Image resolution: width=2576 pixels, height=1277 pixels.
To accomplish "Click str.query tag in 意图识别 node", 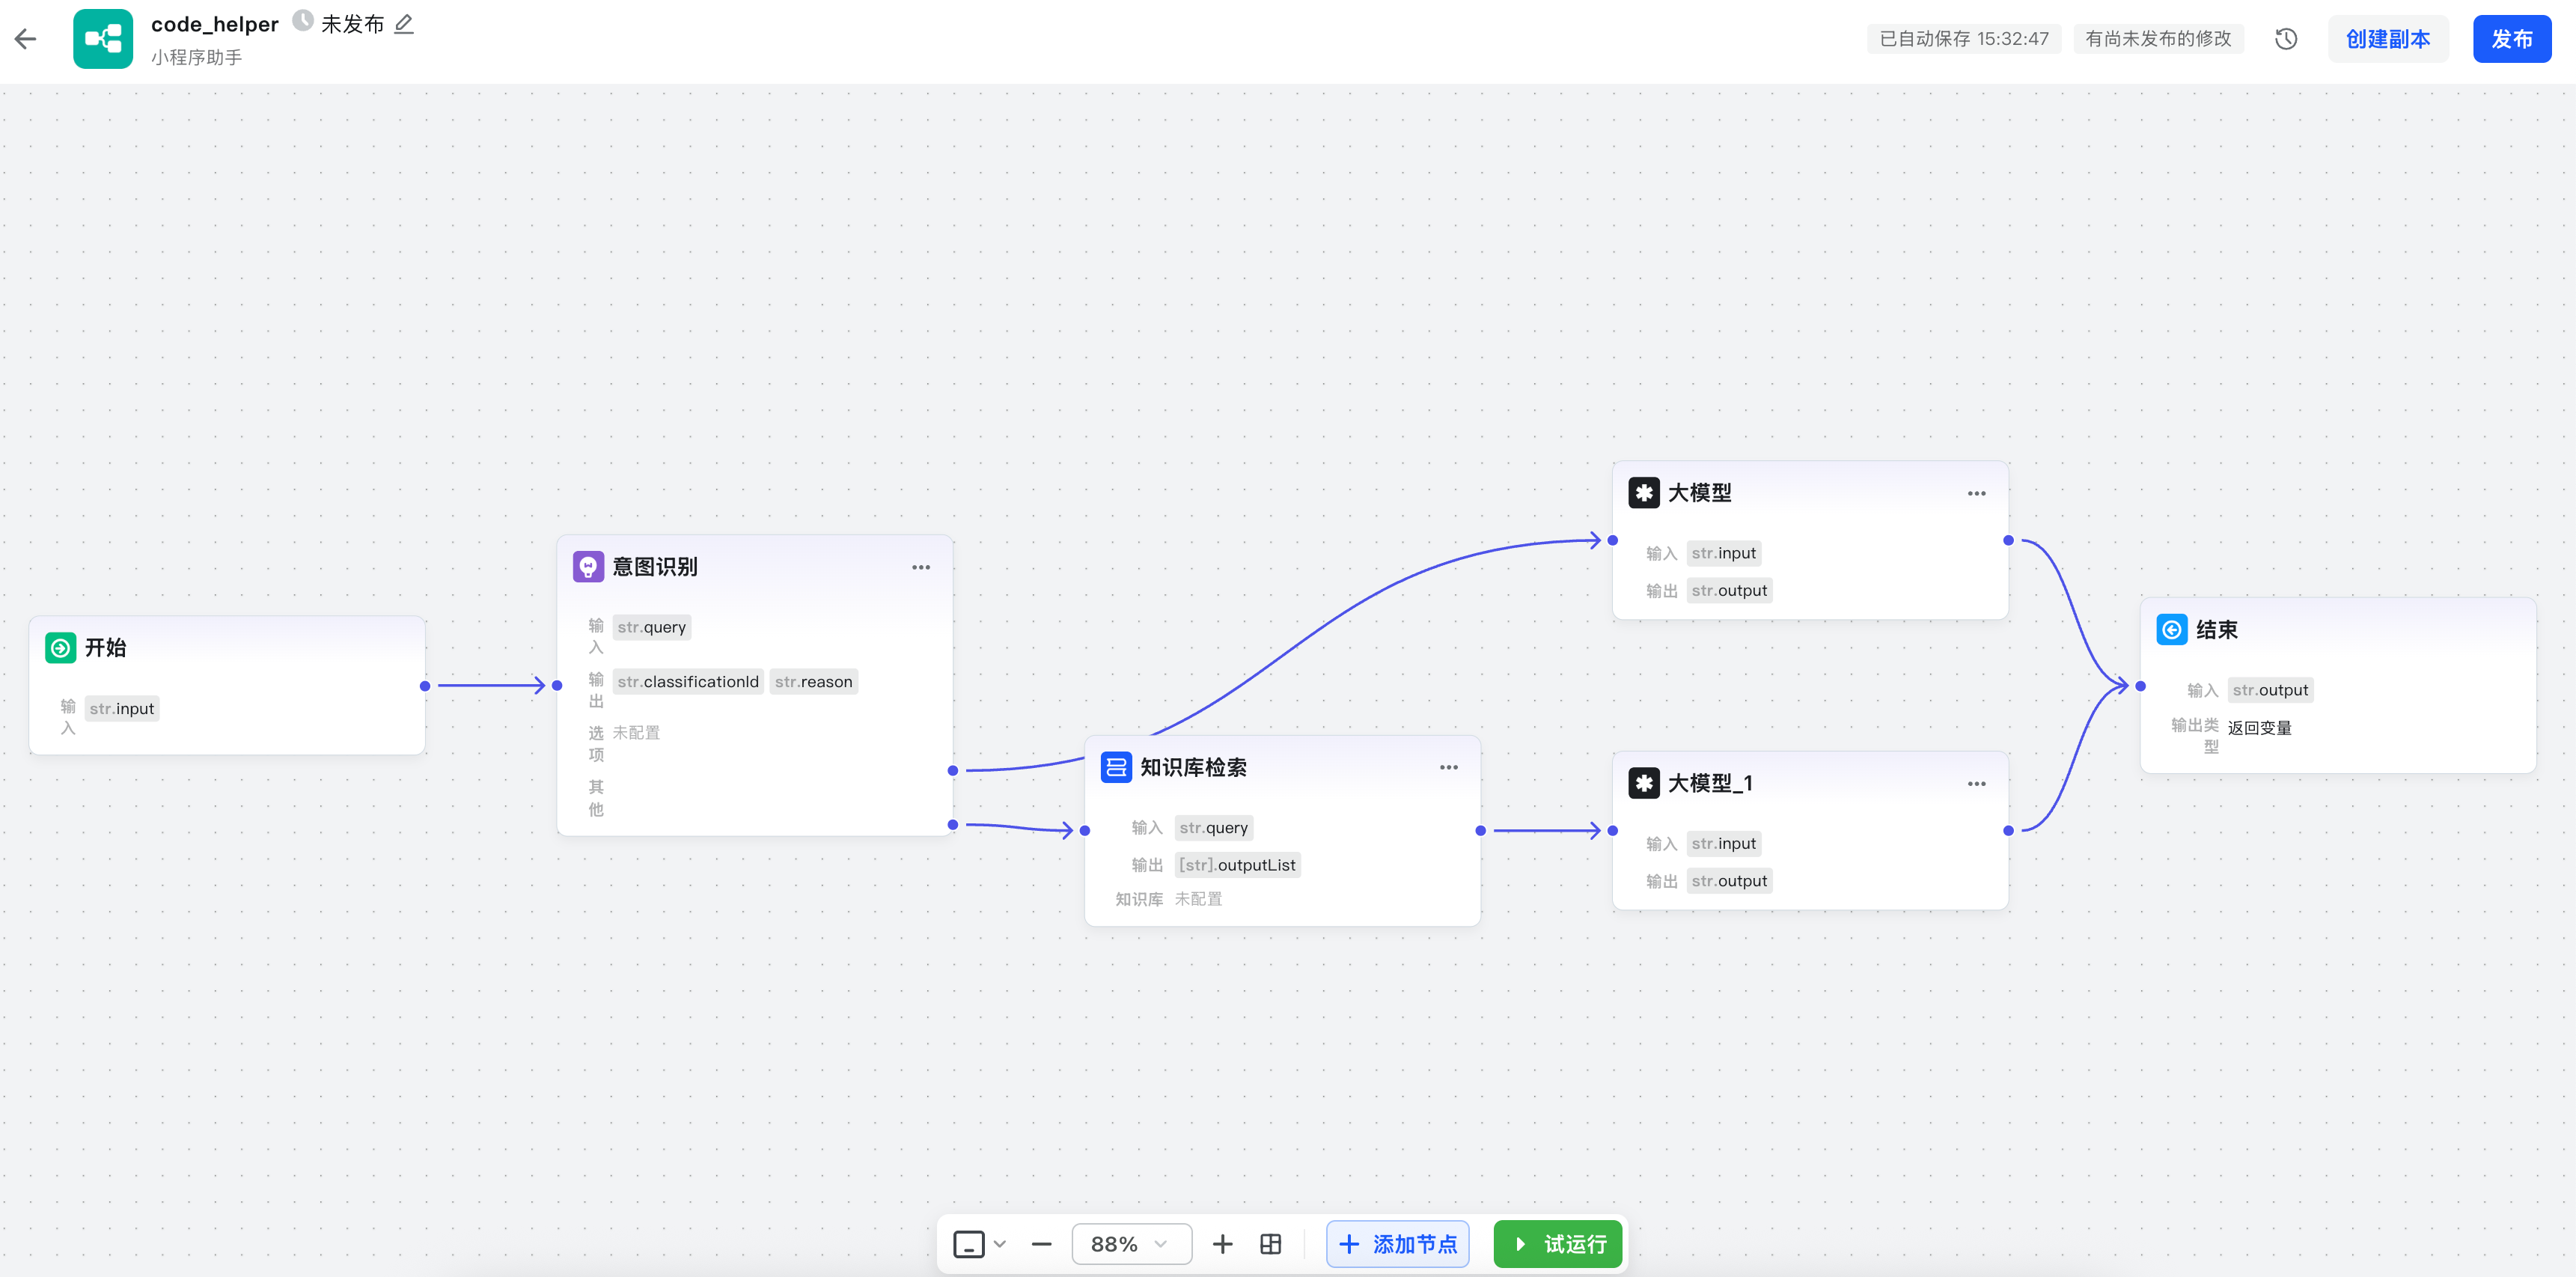I will 652,628.
